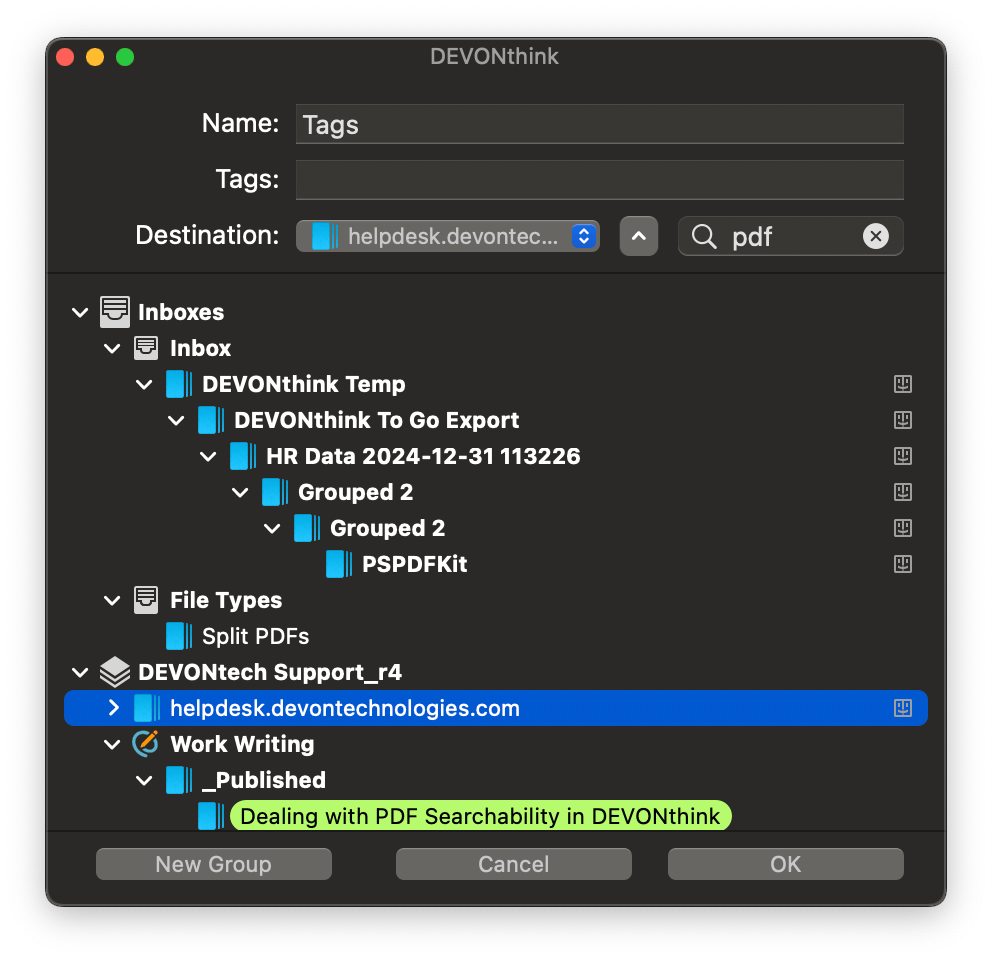Image resolution: width=992 pixels, height=960 pixels.
Task: Click the File Types inbox icon
Action: point(146,600)
